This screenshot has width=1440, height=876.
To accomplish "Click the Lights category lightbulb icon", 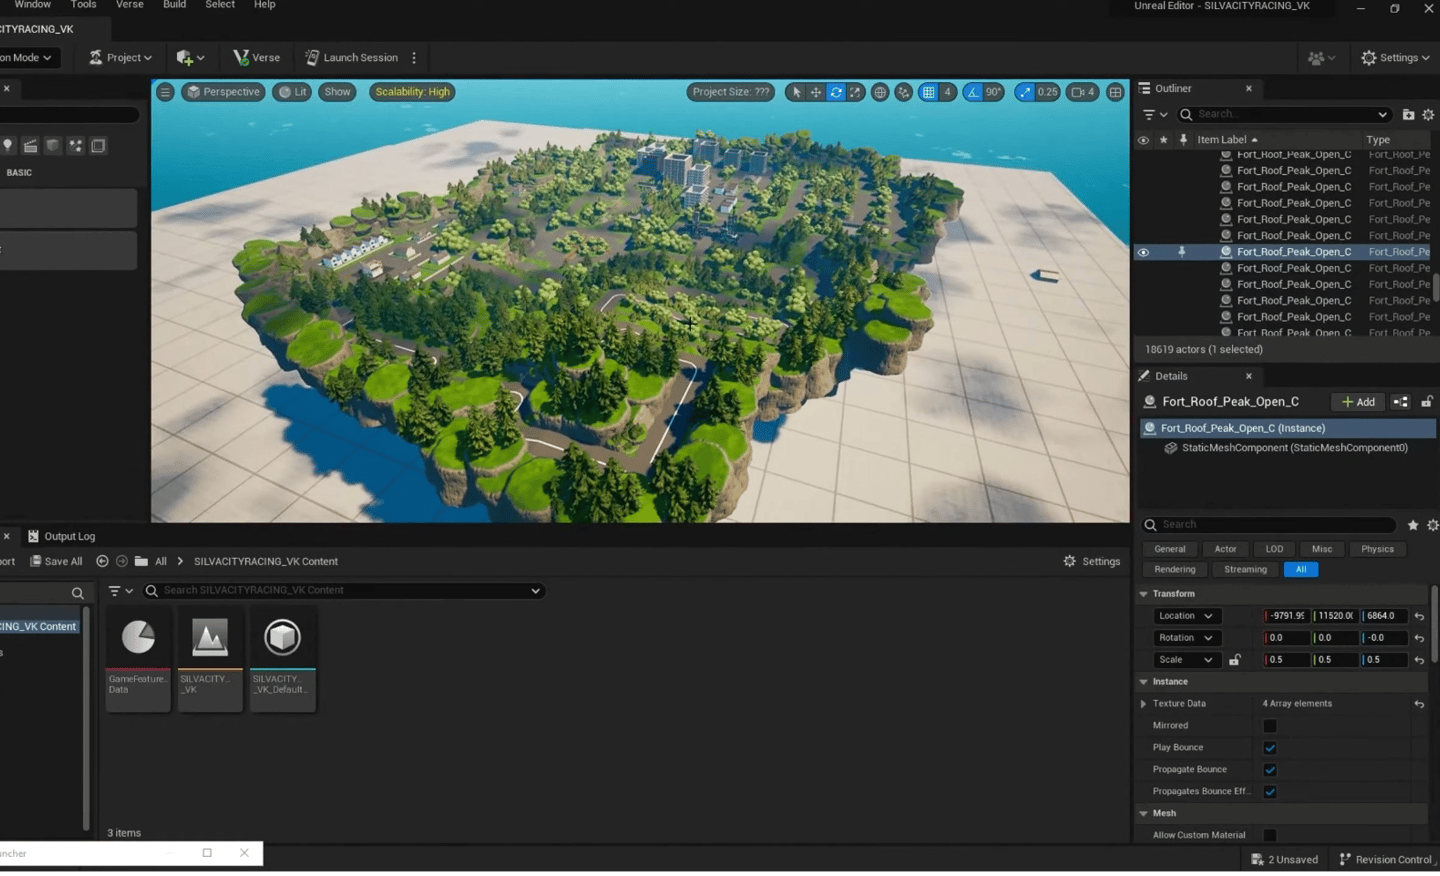I will (8, 146).
